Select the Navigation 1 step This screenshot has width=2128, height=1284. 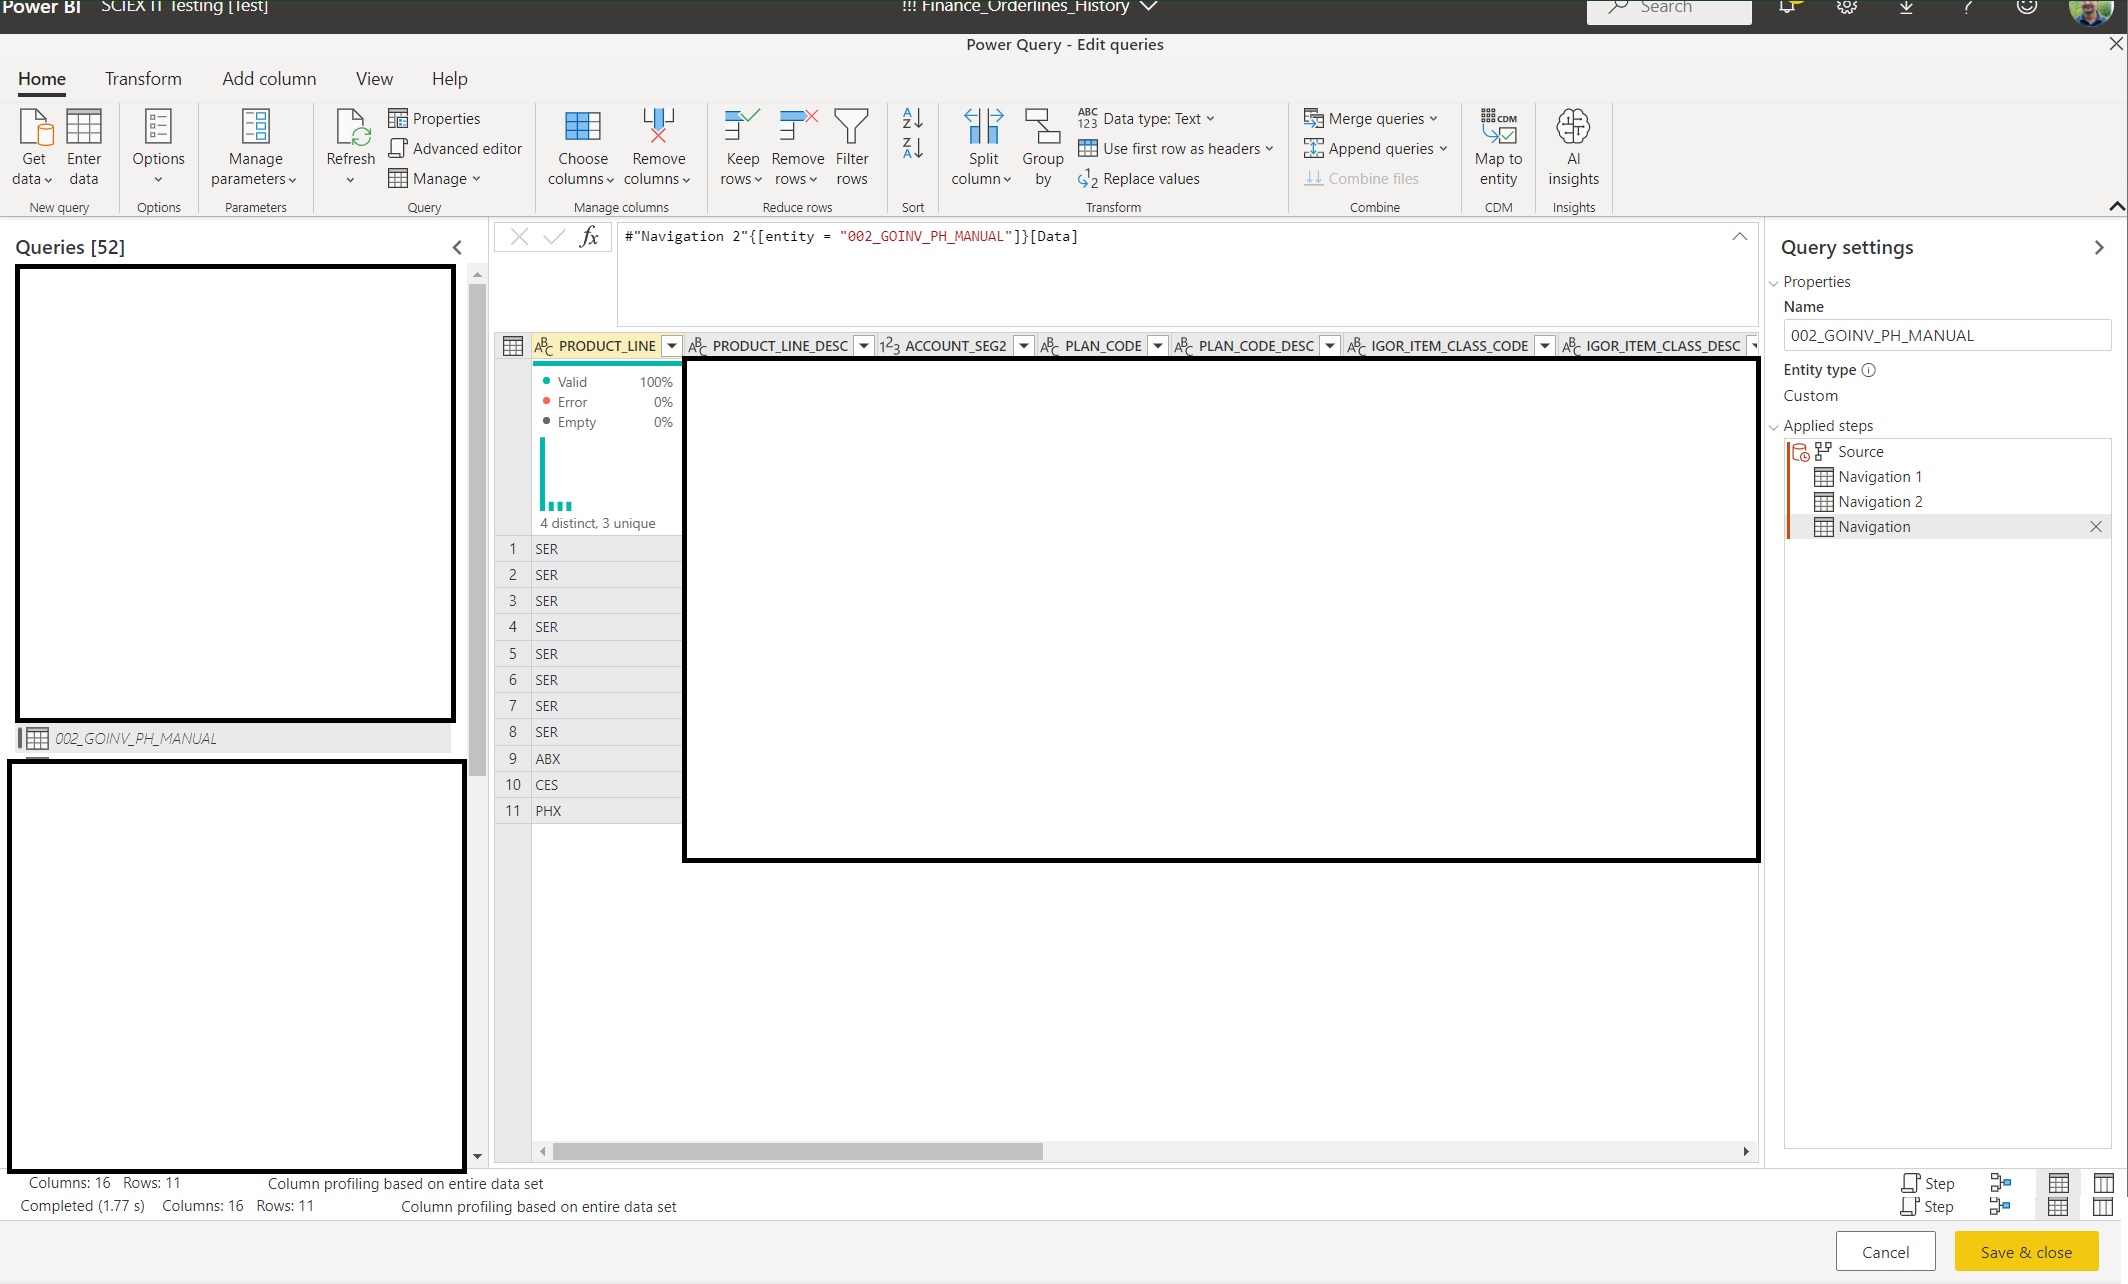pos(1948,477)
